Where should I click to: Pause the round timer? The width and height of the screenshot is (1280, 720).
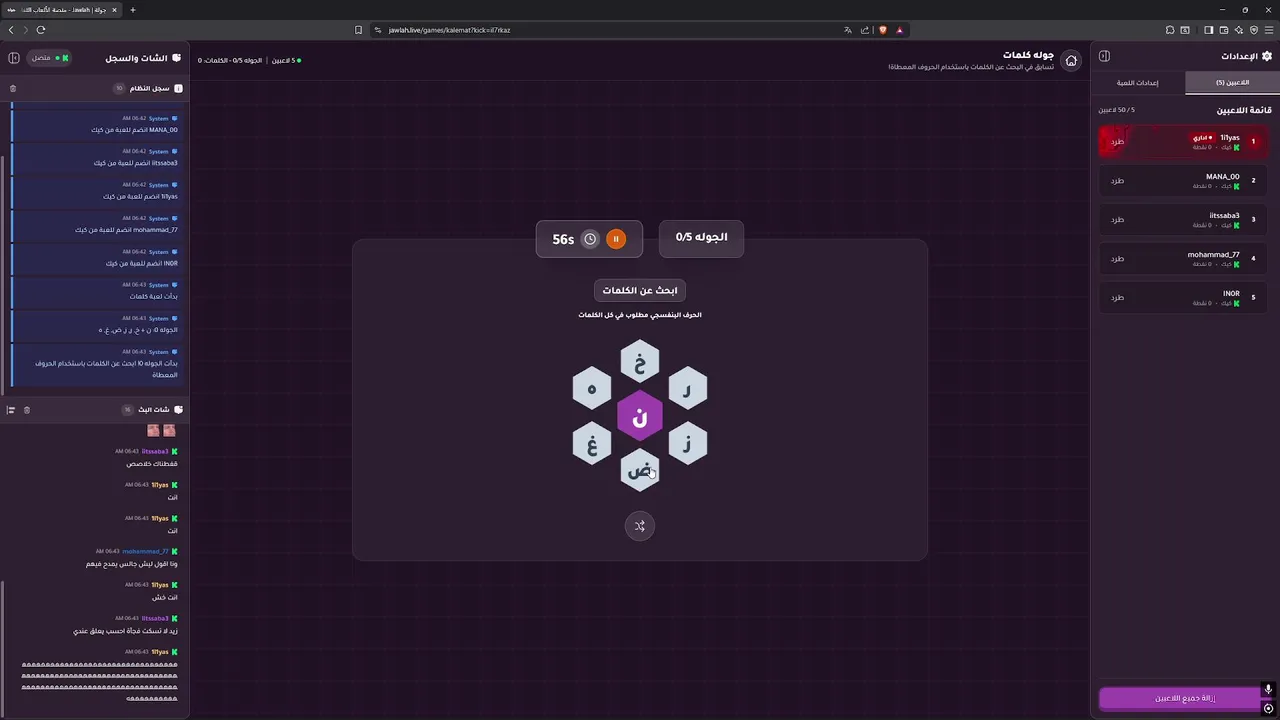(616, 239)
